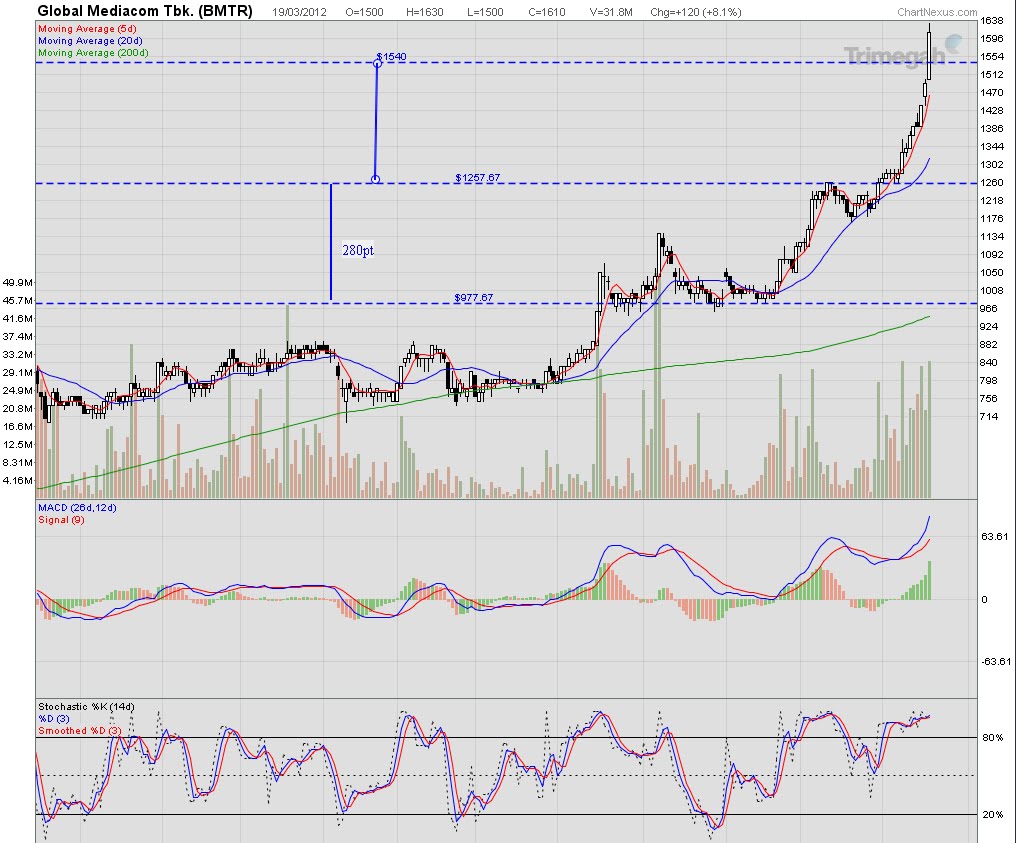Click the 280pt measurement annotation
The width and height of the screenshot is (1016, 843).
point(358,250)
